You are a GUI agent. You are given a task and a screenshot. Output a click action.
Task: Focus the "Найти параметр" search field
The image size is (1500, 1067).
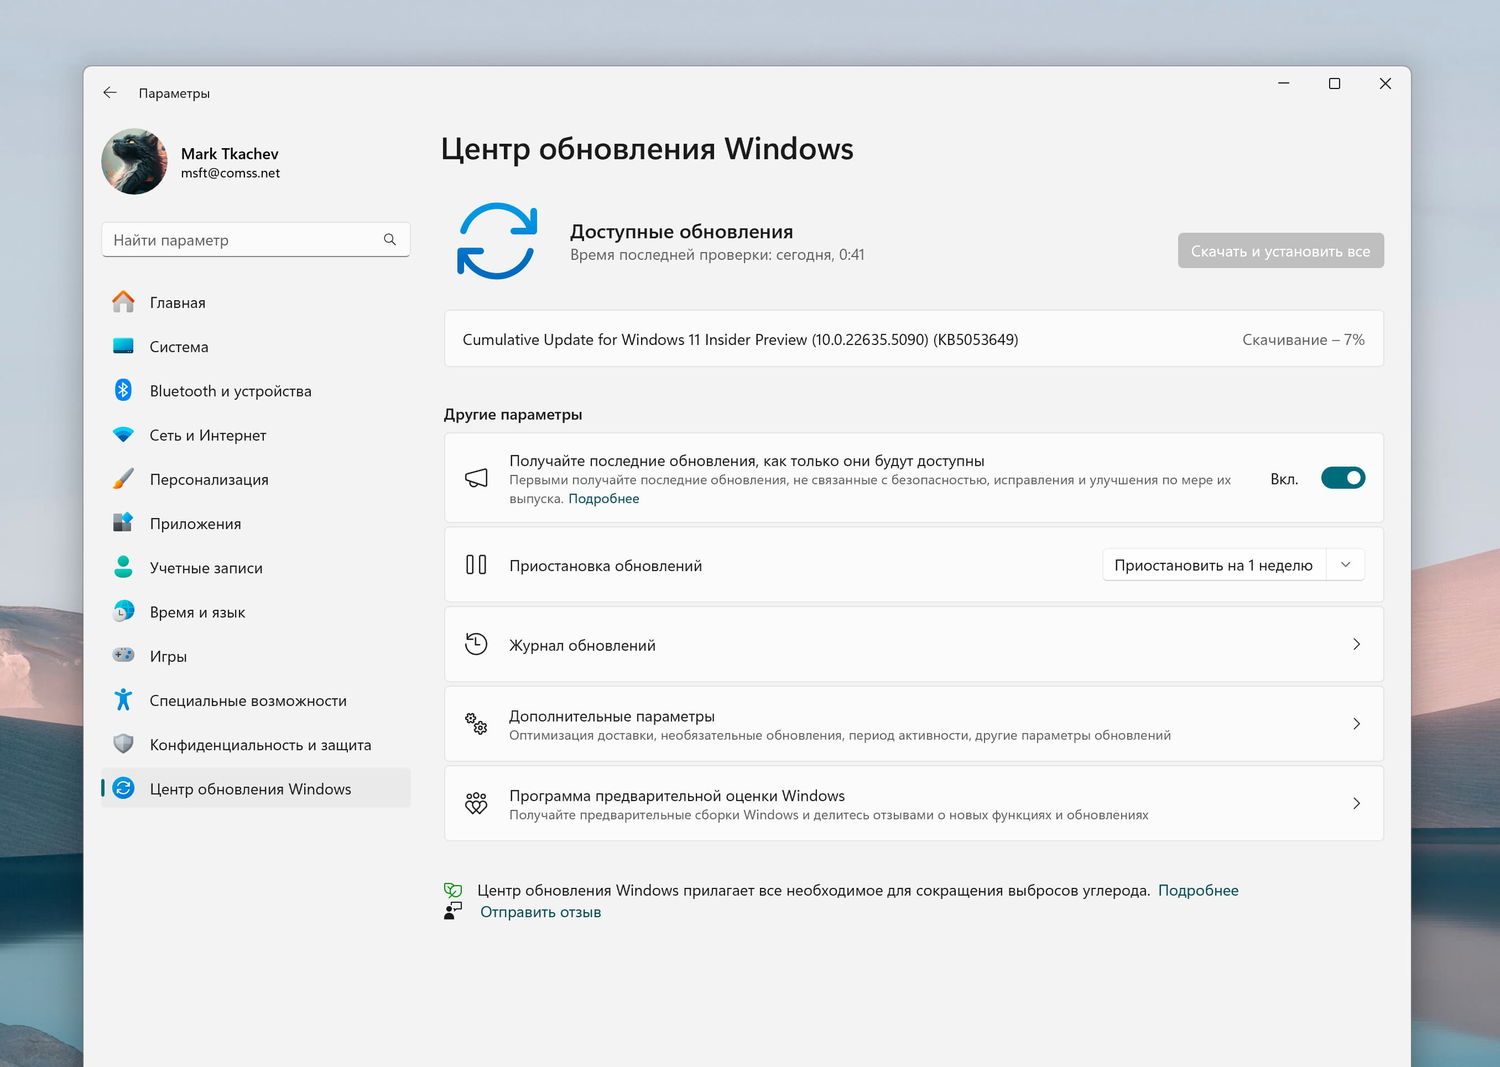click(256, 240)
